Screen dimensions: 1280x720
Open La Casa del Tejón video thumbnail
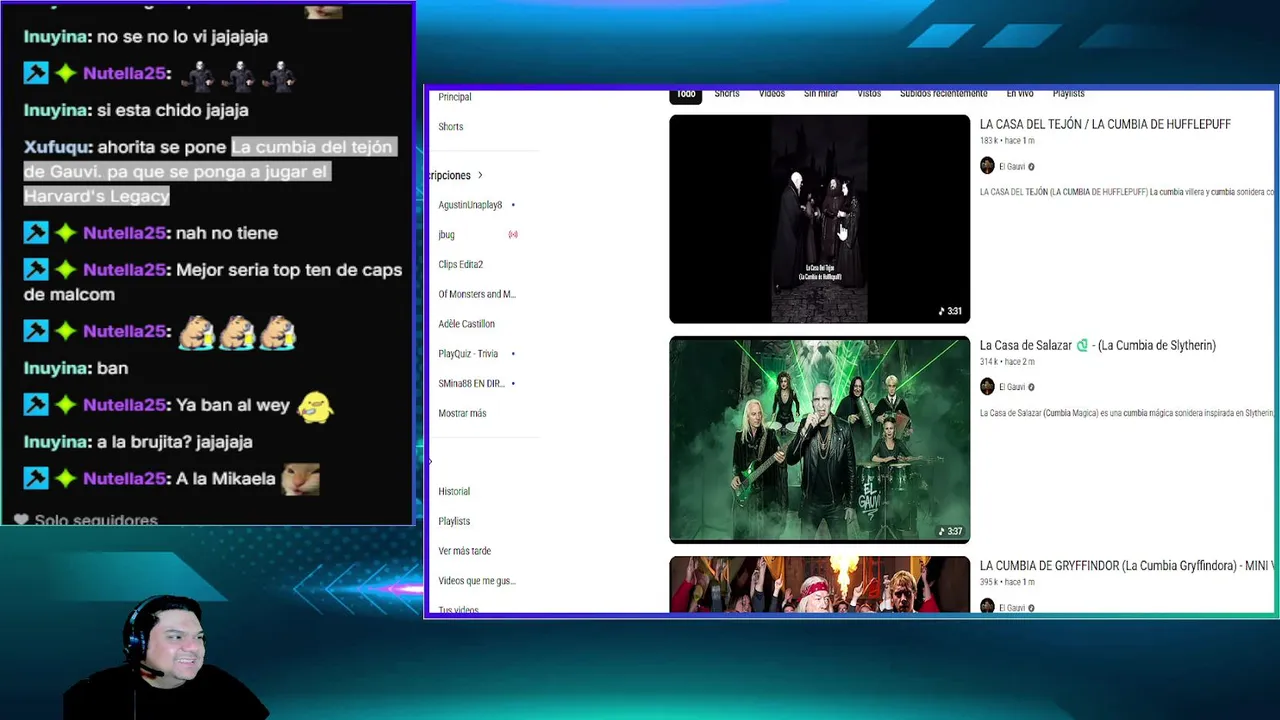[819, 219]
